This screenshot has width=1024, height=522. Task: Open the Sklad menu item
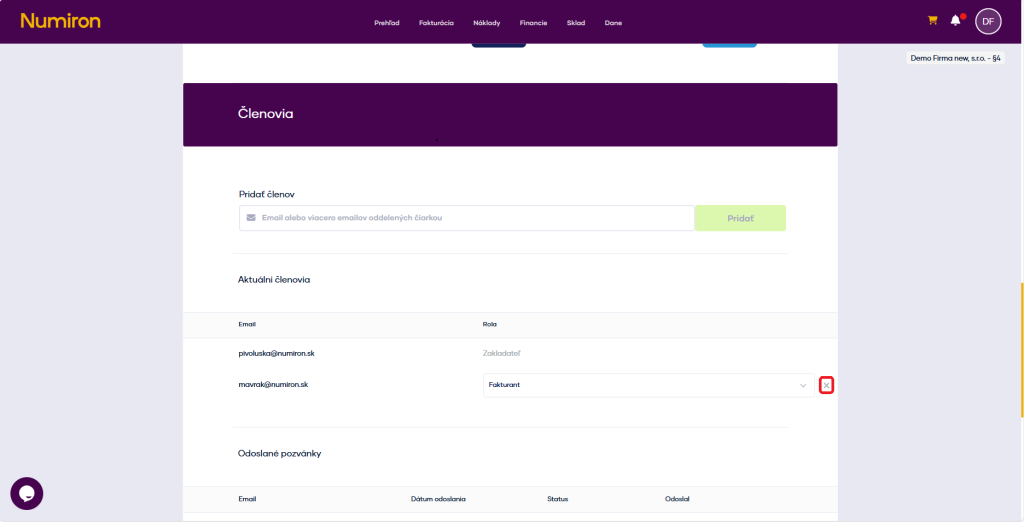coord(576,23)
